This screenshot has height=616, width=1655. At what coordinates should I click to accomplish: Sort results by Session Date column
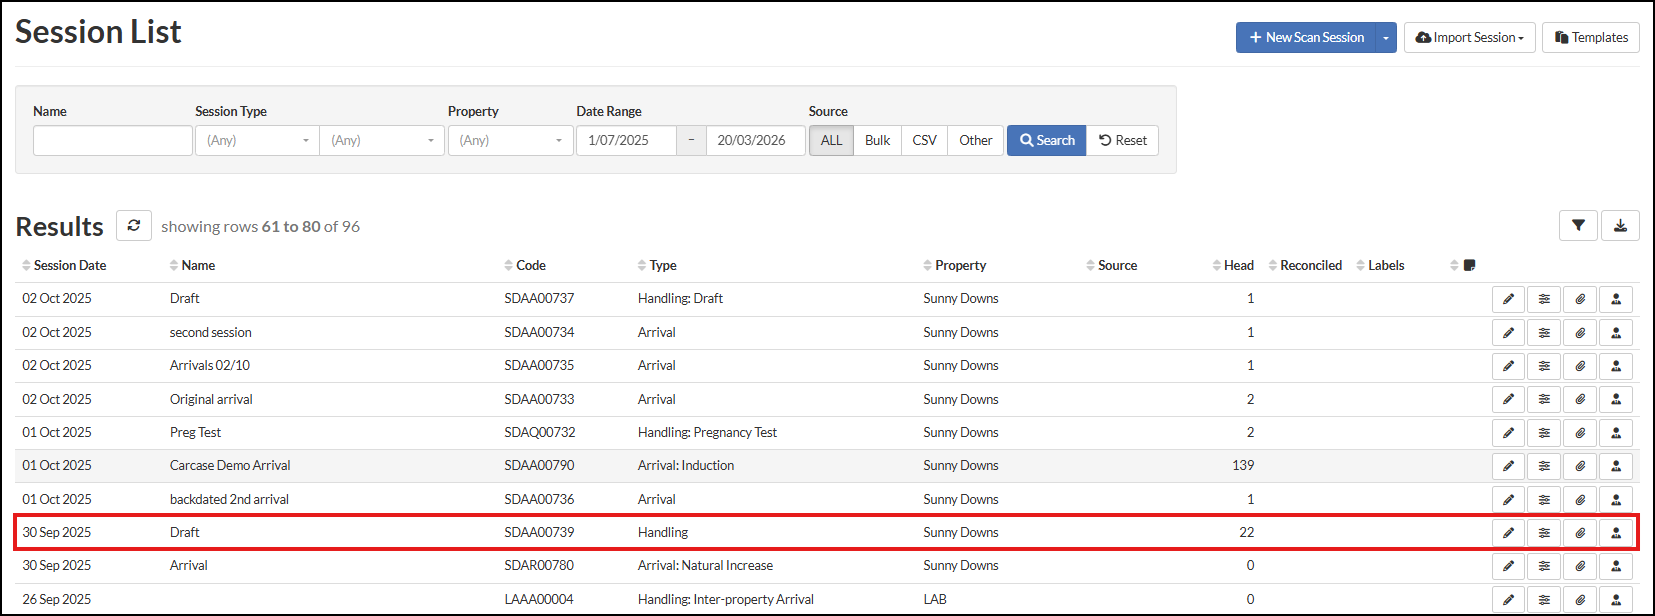69,265
